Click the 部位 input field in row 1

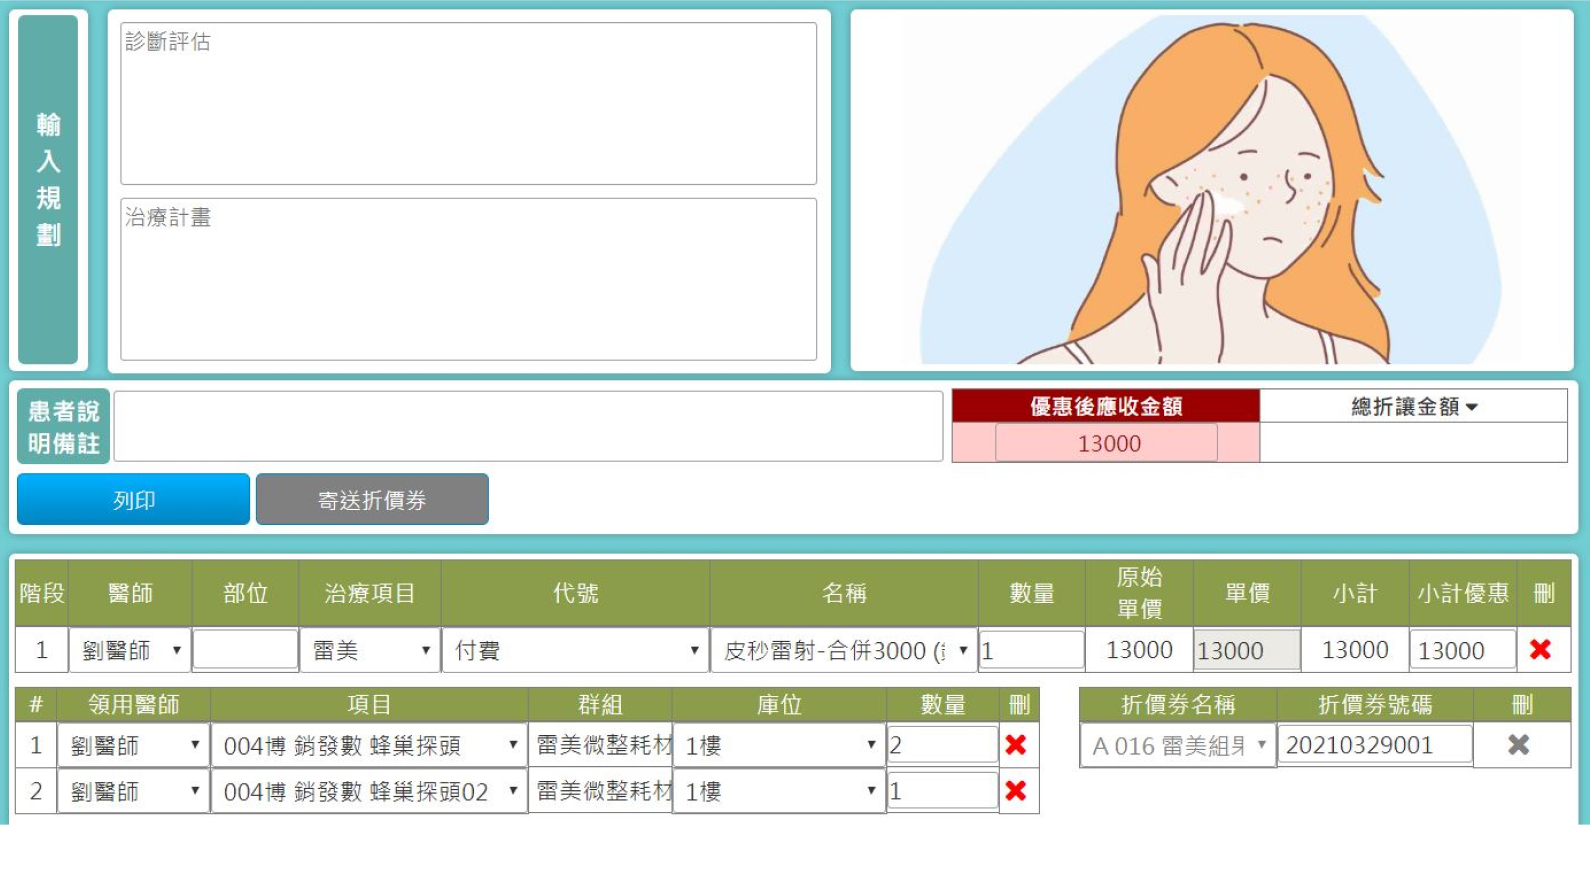(245, 650)
